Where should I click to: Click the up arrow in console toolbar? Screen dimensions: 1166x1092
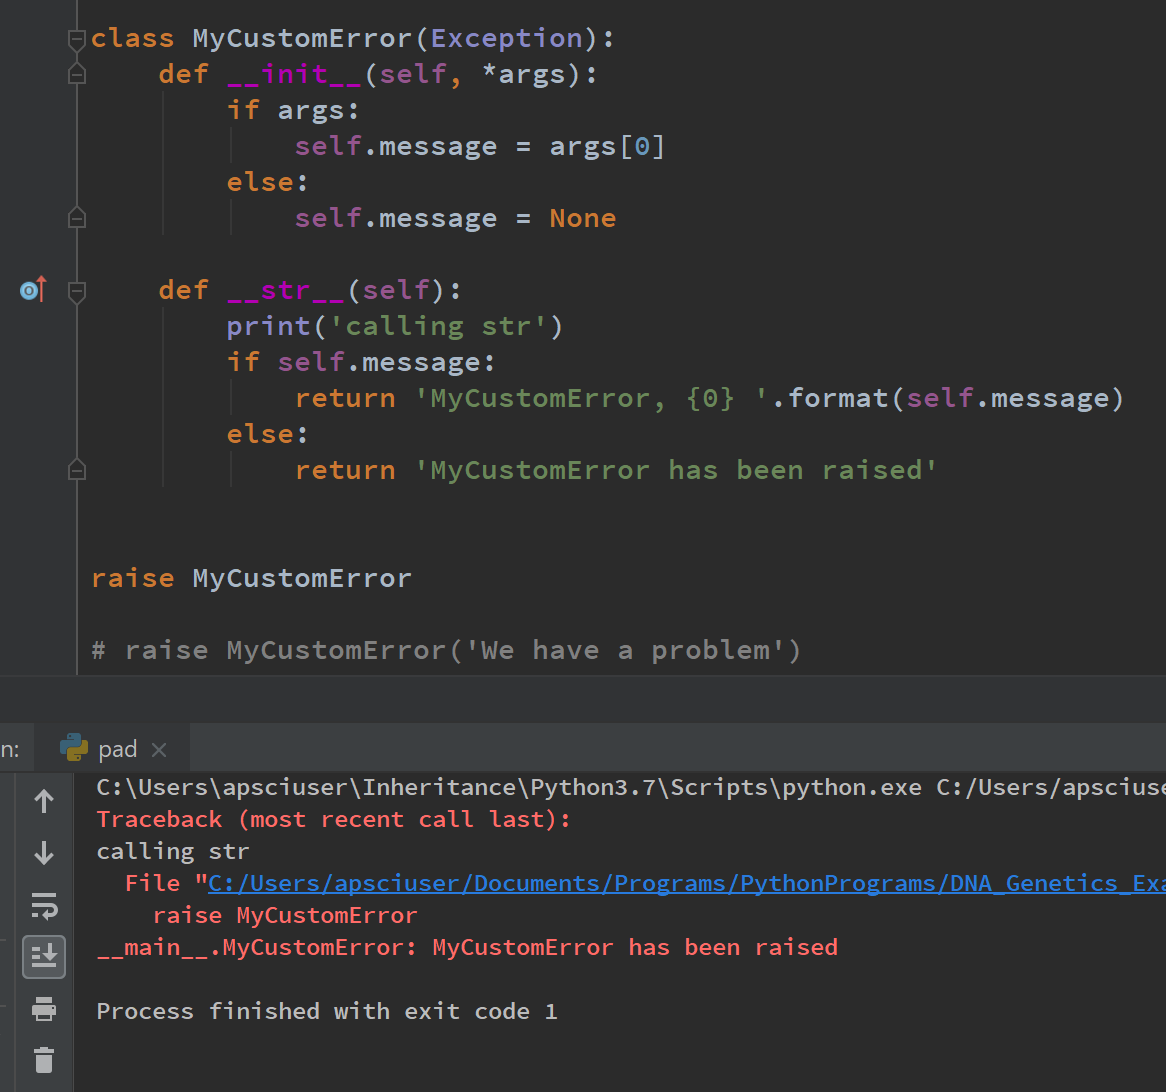click(44, 800)
